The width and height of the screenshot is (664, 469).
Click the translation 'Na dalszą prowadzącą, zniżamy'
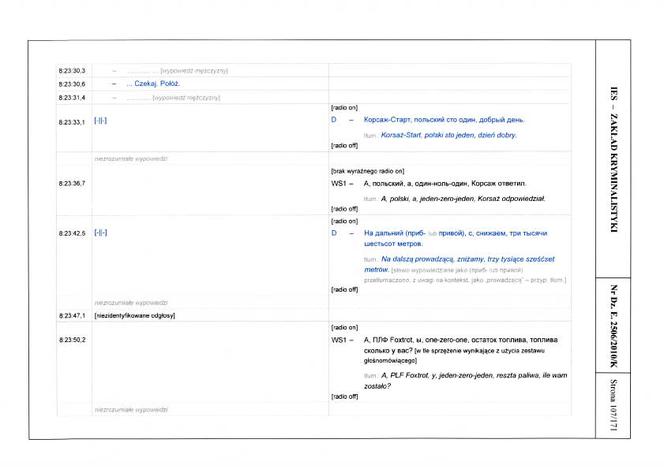pos(432,259)
